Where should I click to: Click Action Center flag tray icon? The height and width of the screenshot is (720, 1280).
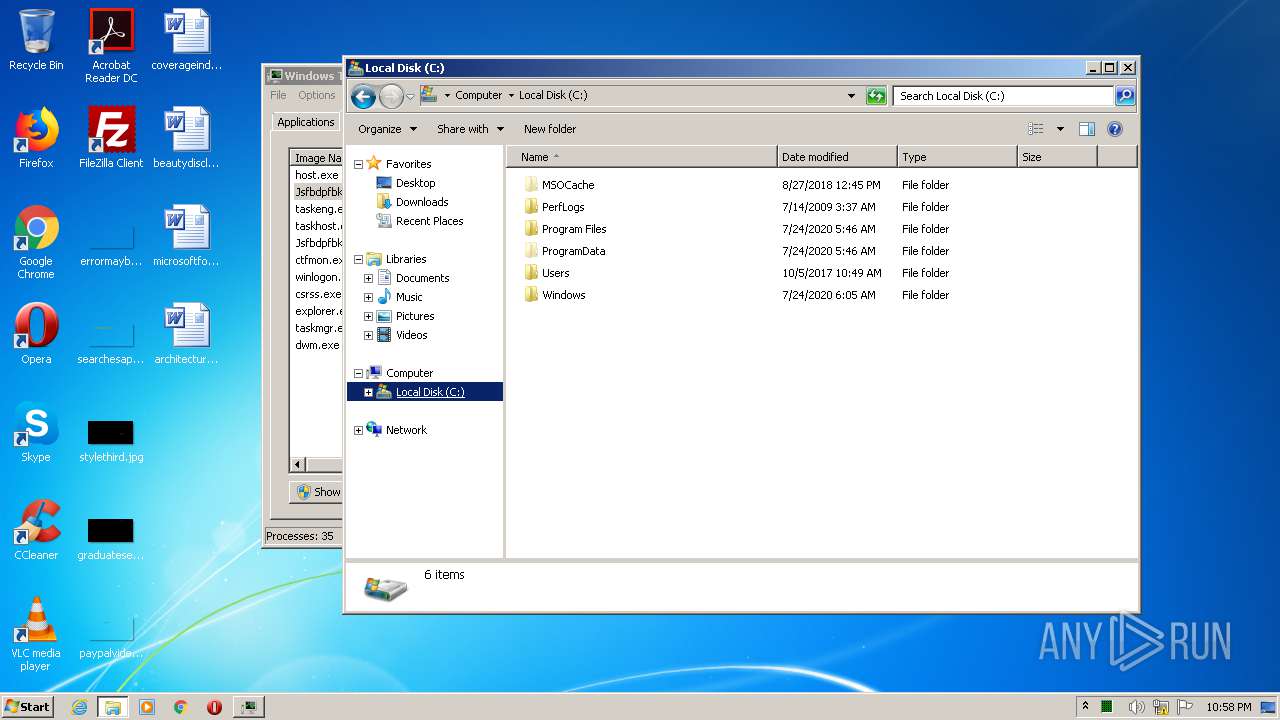click(1185, 707)
